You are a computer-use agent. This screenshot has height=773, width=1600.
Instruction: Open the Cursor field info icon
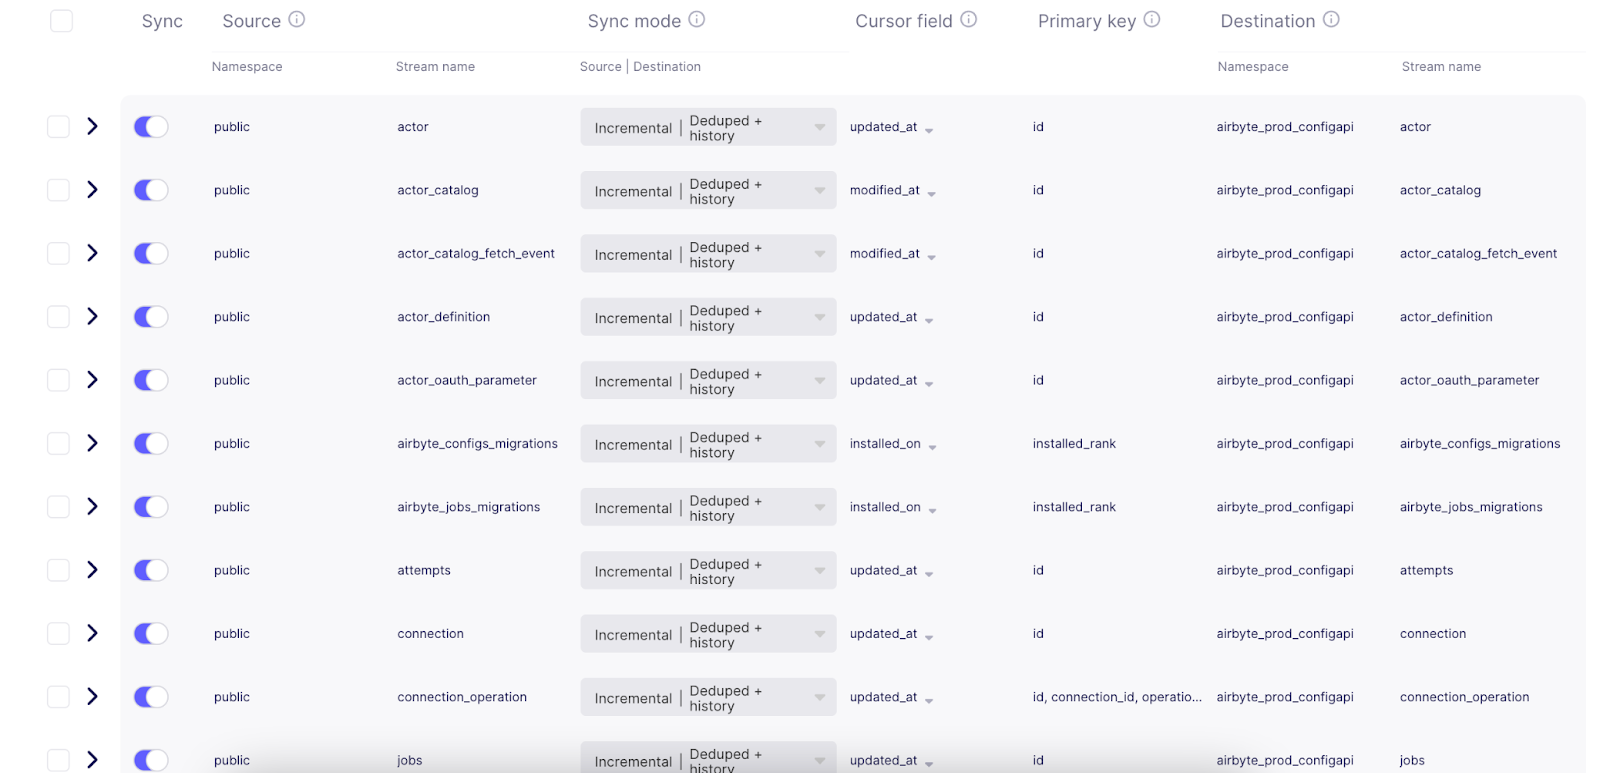coord(969,19)
